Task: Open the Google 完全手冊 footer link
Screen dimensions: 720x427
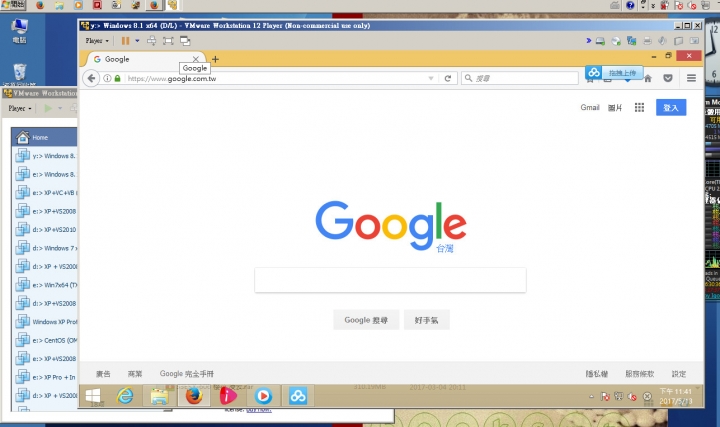Action: [x=186, y=374]
